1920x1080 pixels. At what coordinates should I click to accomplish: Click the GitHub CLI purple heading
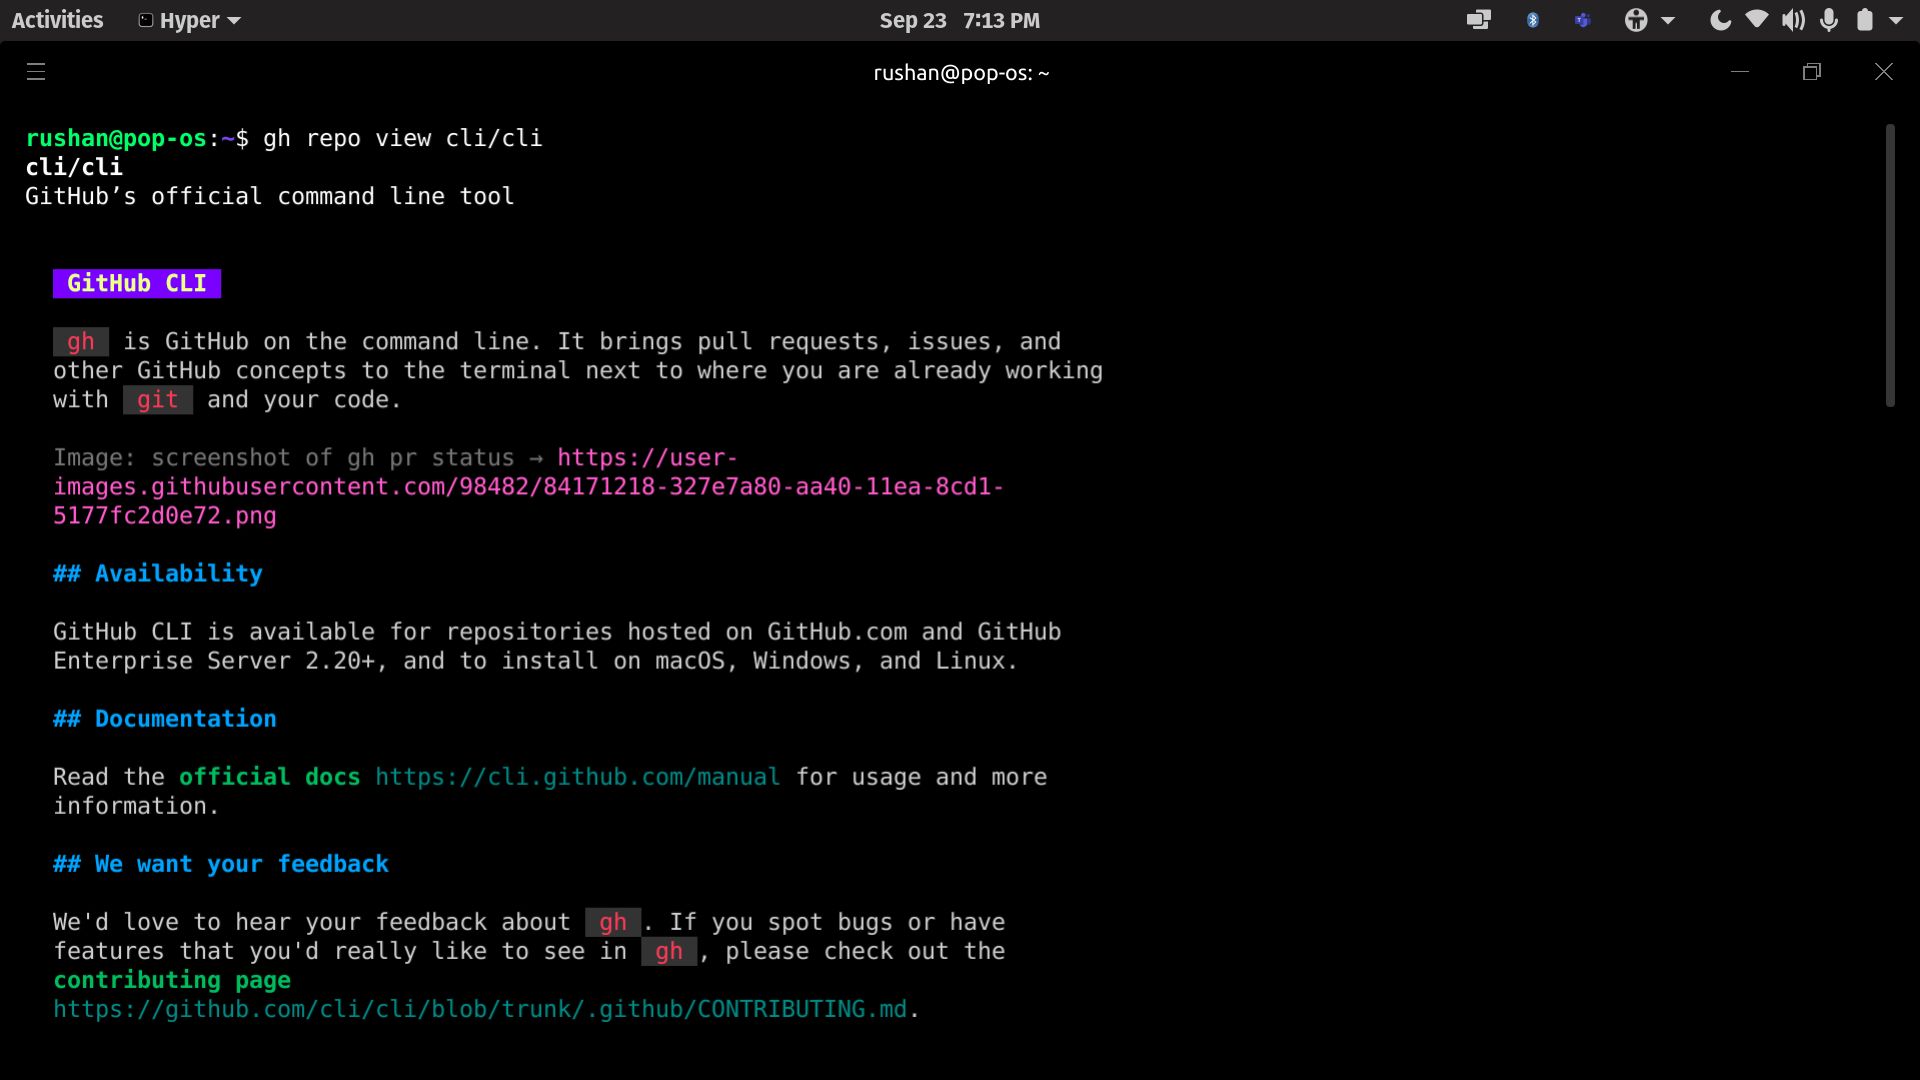coord(137,284)
